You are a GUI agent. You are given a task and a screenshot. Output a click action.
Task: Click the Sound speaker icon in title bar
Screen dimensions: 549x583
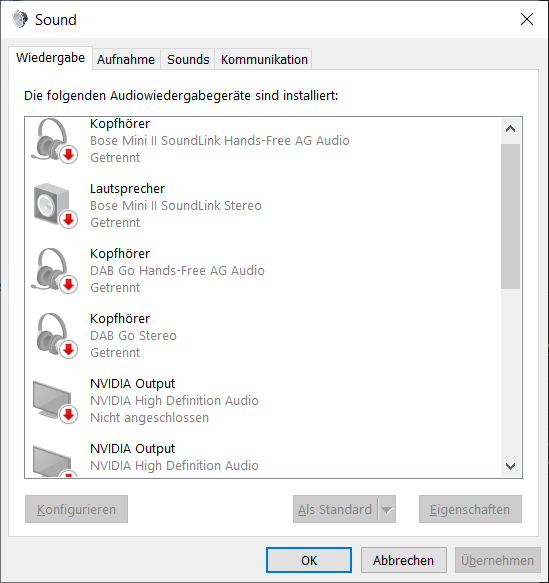pos(20,19)
